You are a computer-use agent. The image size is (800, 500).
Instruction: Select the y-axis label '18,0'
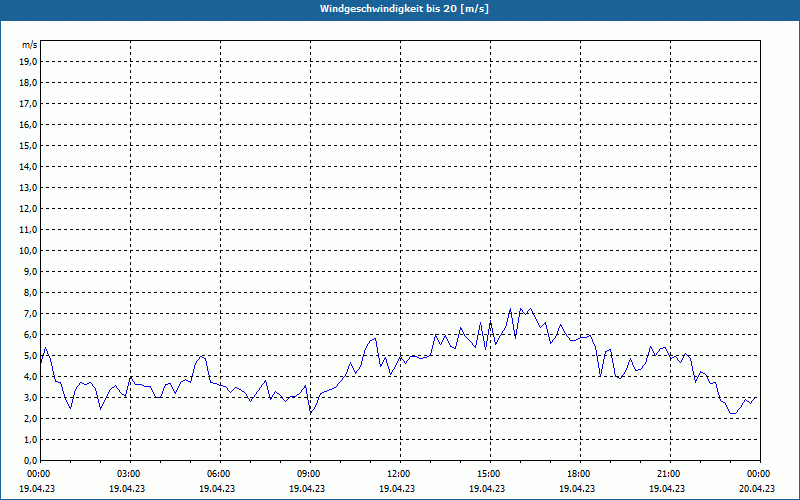28,83
